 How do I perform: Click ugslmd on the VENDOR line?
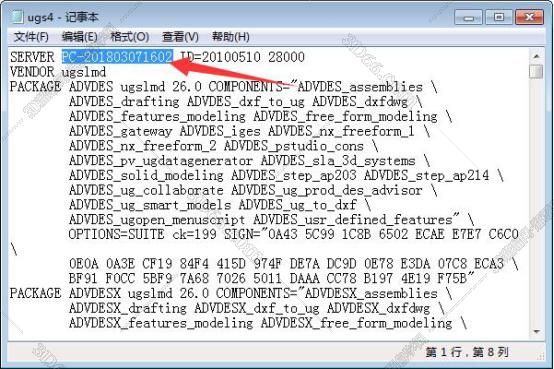(84, 72)
